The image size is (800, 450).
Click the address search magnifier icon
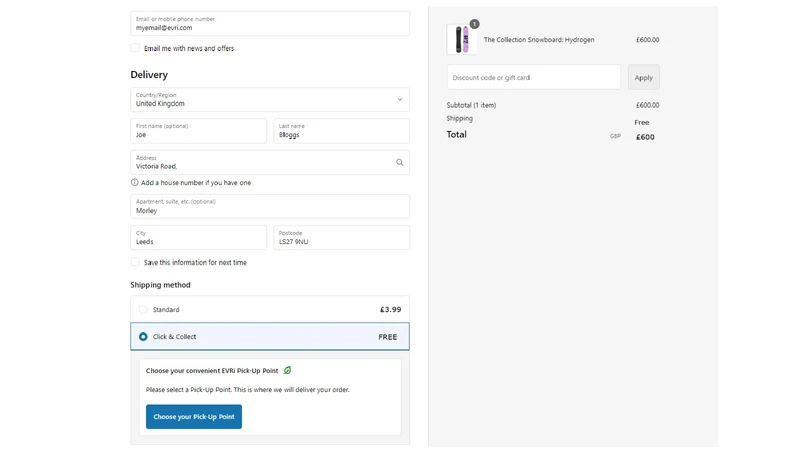pyautogui.click(x=399, y=162)
